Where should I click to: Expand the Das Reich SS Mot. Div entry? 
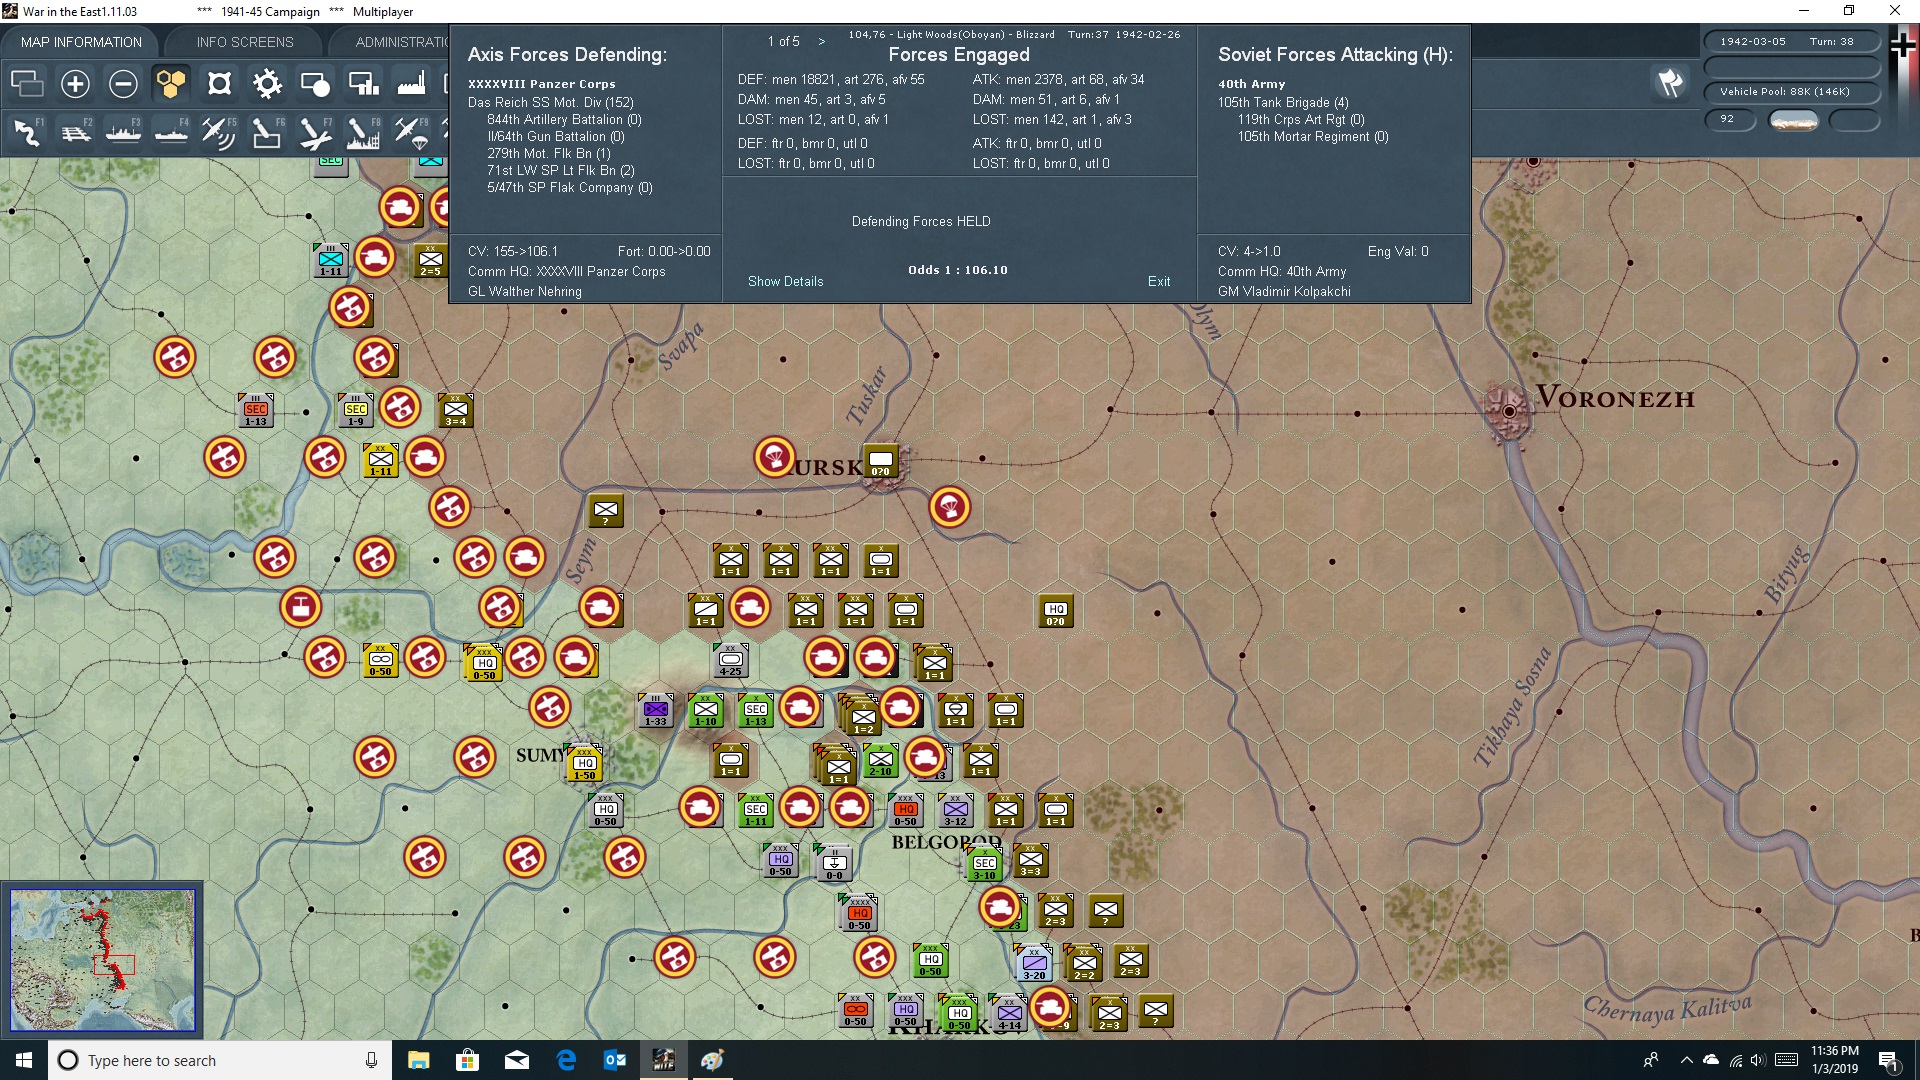pos(550,102)
